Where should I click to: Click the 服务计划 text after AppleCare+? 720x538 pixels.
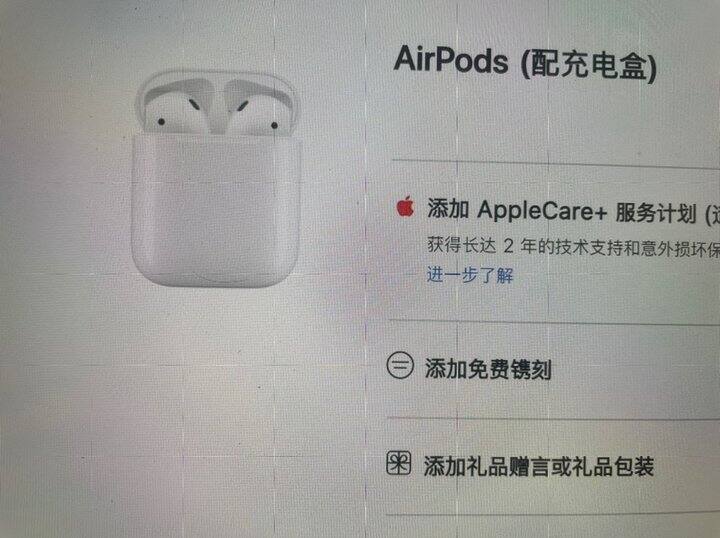point(656,213)
